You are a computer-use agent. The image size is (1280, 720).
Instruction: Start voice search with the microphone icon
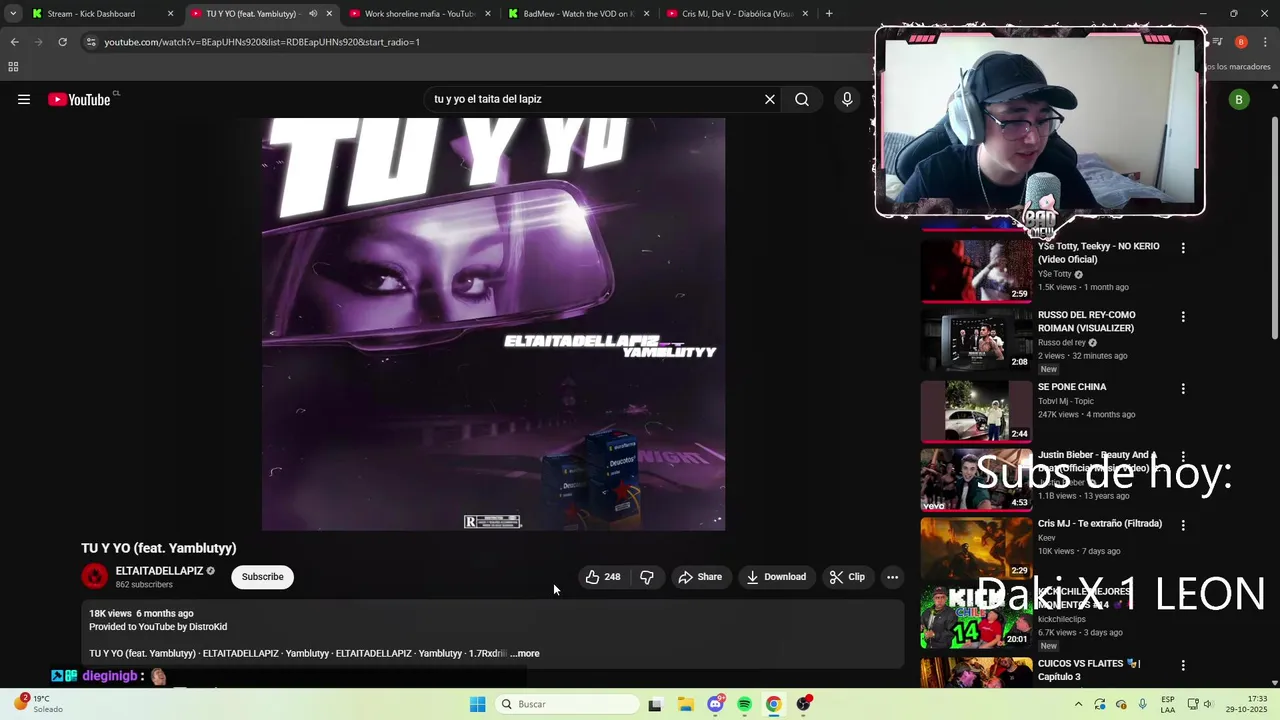pos(847,99)
